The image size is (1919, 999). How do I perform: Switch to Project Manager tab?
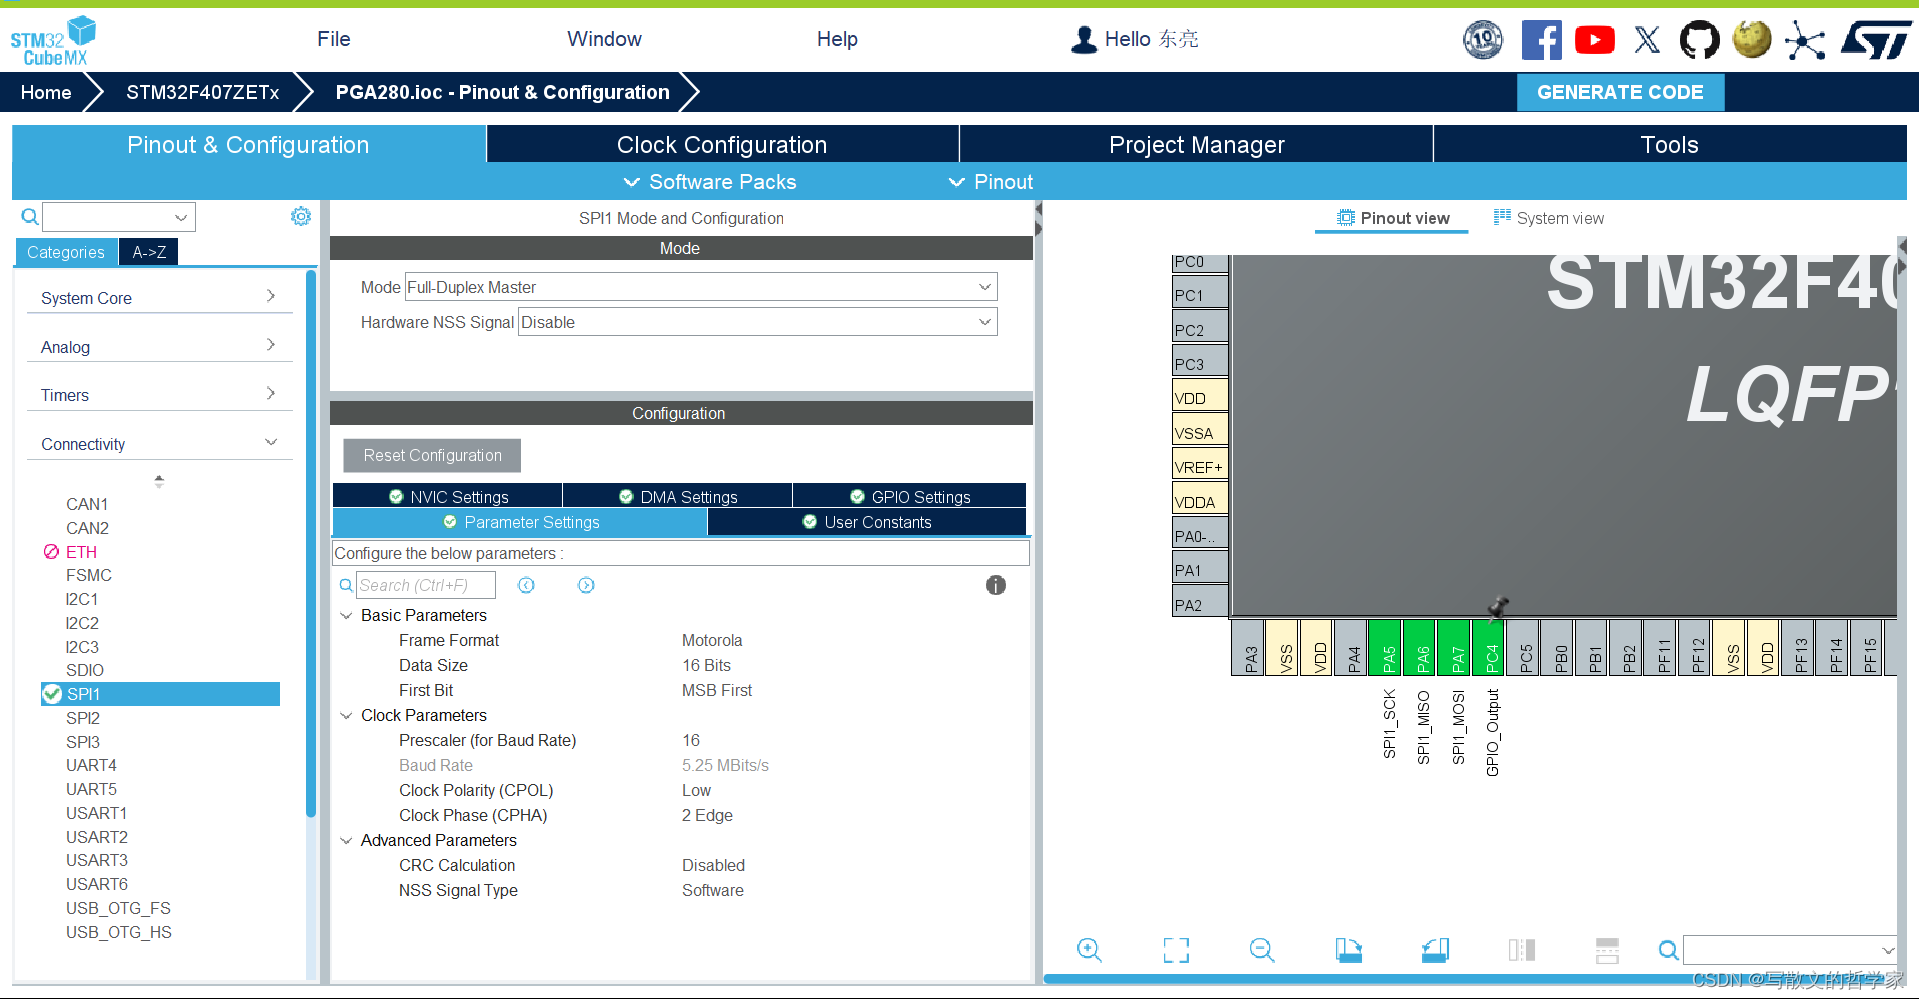(x=1196, y=145)
